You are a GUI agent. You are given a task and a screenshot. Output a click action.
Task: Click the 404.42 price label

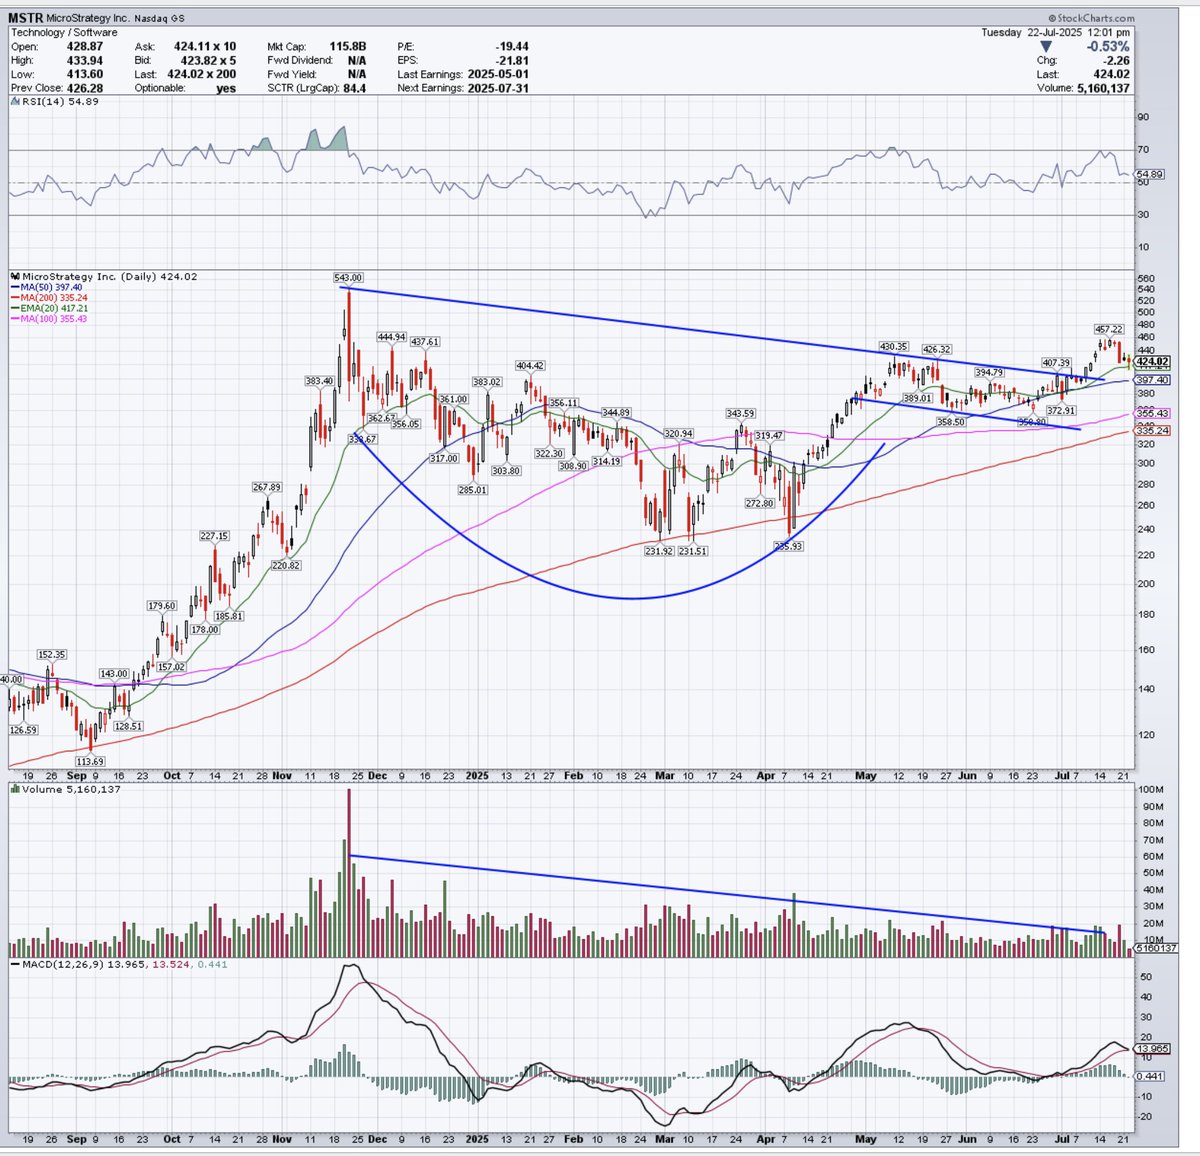pos(529,366)
